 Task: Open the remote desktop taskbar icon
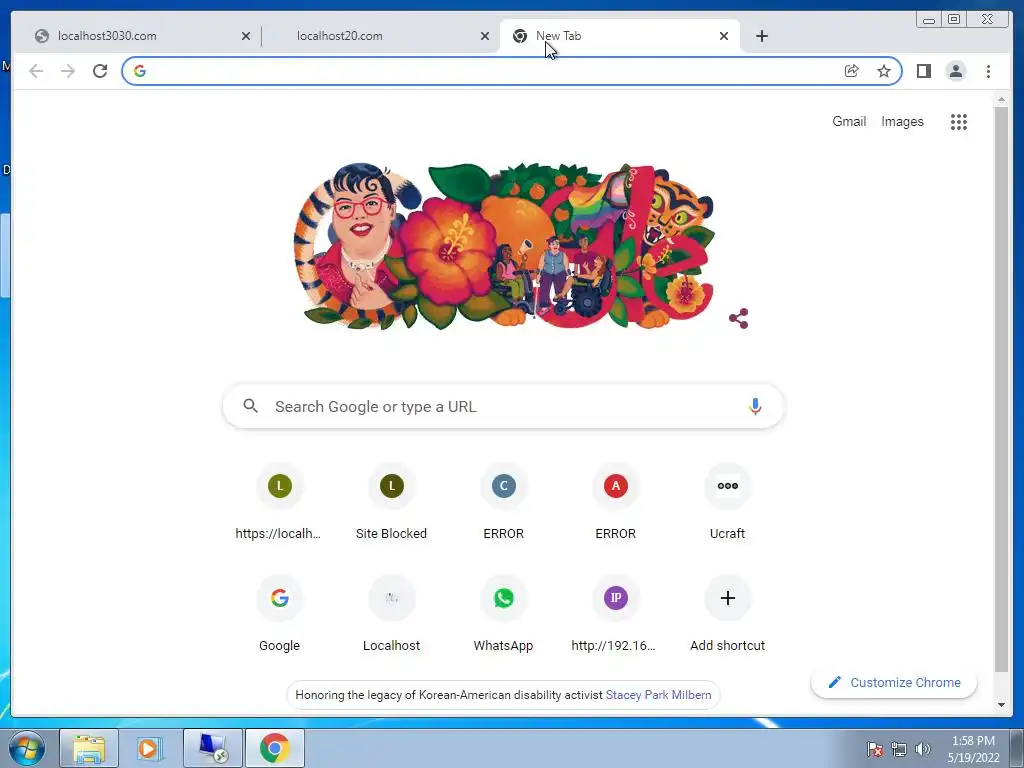point(213,748)
